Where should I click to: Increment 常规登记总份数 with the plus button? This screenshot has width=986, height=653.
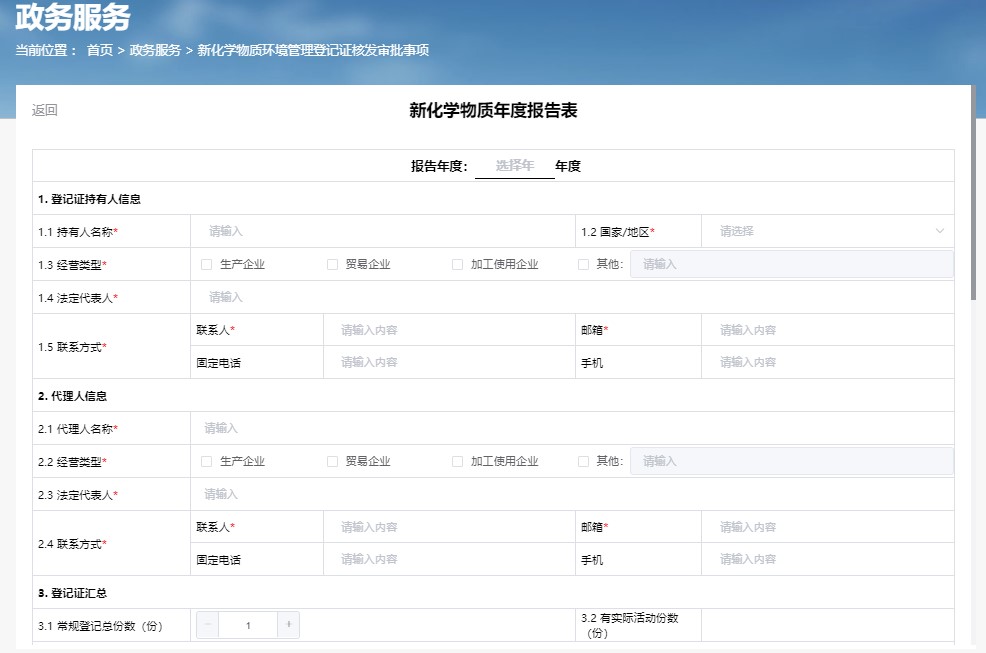[288, 624]
